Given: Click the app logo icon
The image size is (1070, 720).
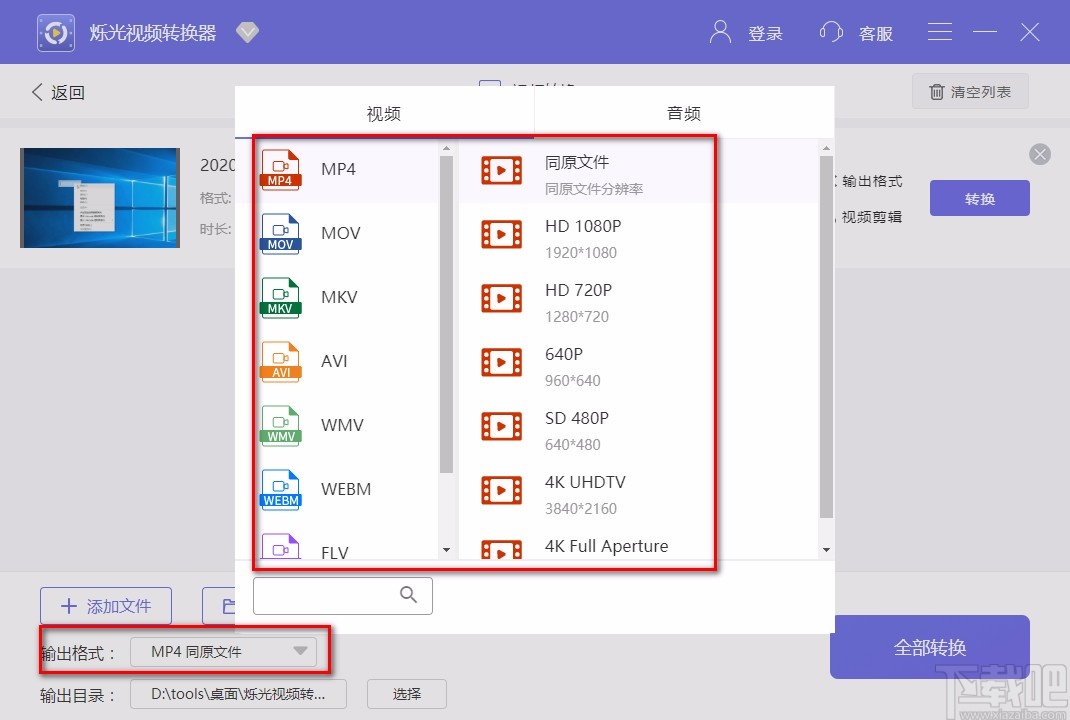Looking at the screenshot, I should pos(56,32).
